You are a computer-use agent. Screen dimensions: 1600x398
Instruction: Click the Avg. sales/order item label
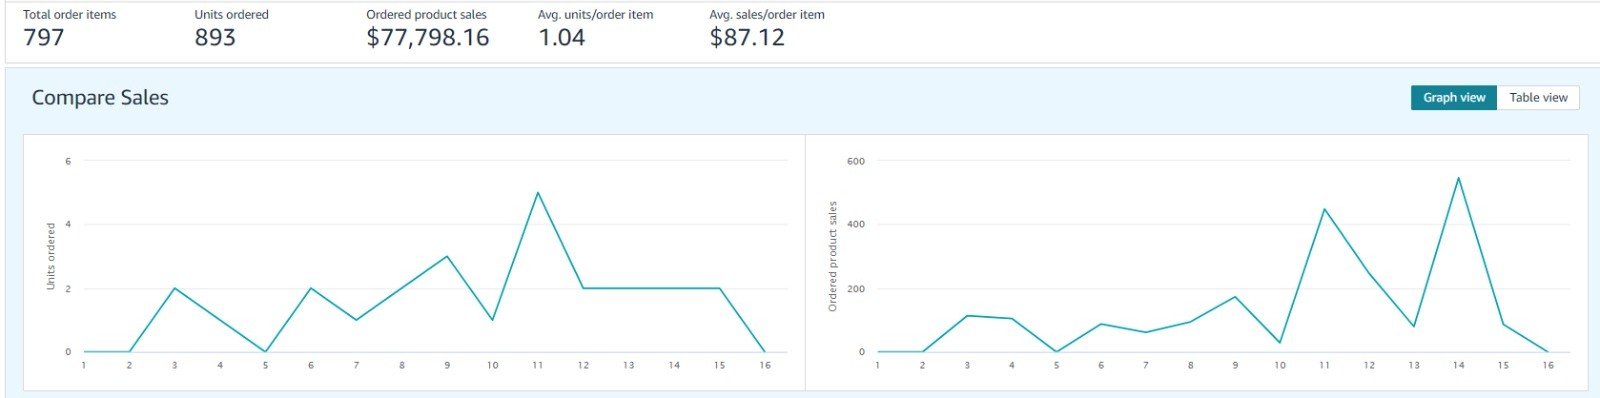pos(767,14)
